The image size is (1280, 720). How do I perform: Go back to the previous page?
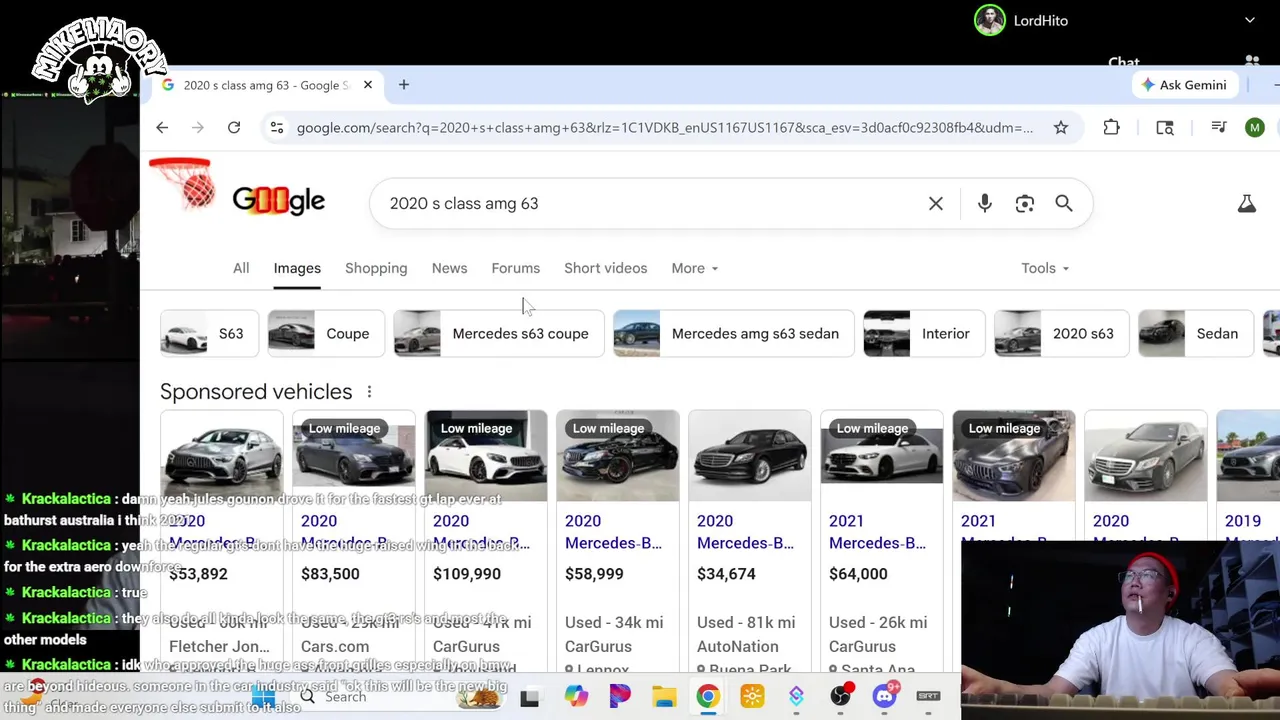[162, 128]
